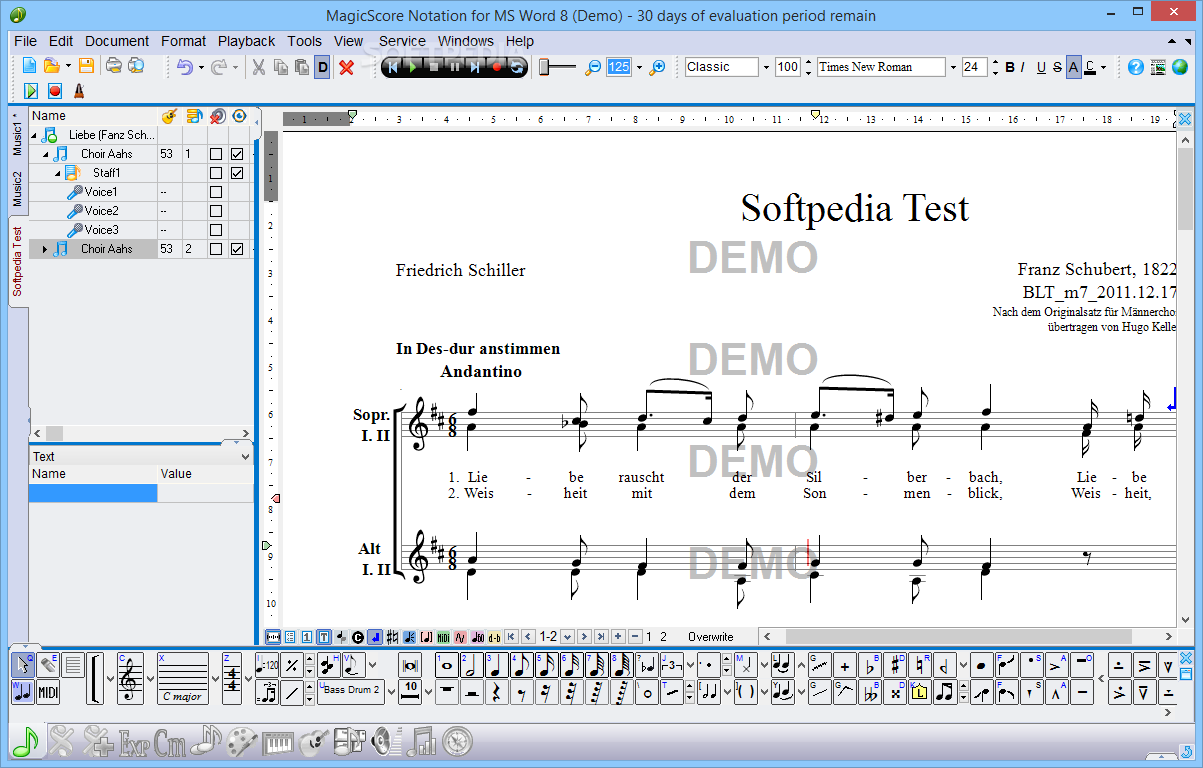Open the Playback menu

[246, 41]
